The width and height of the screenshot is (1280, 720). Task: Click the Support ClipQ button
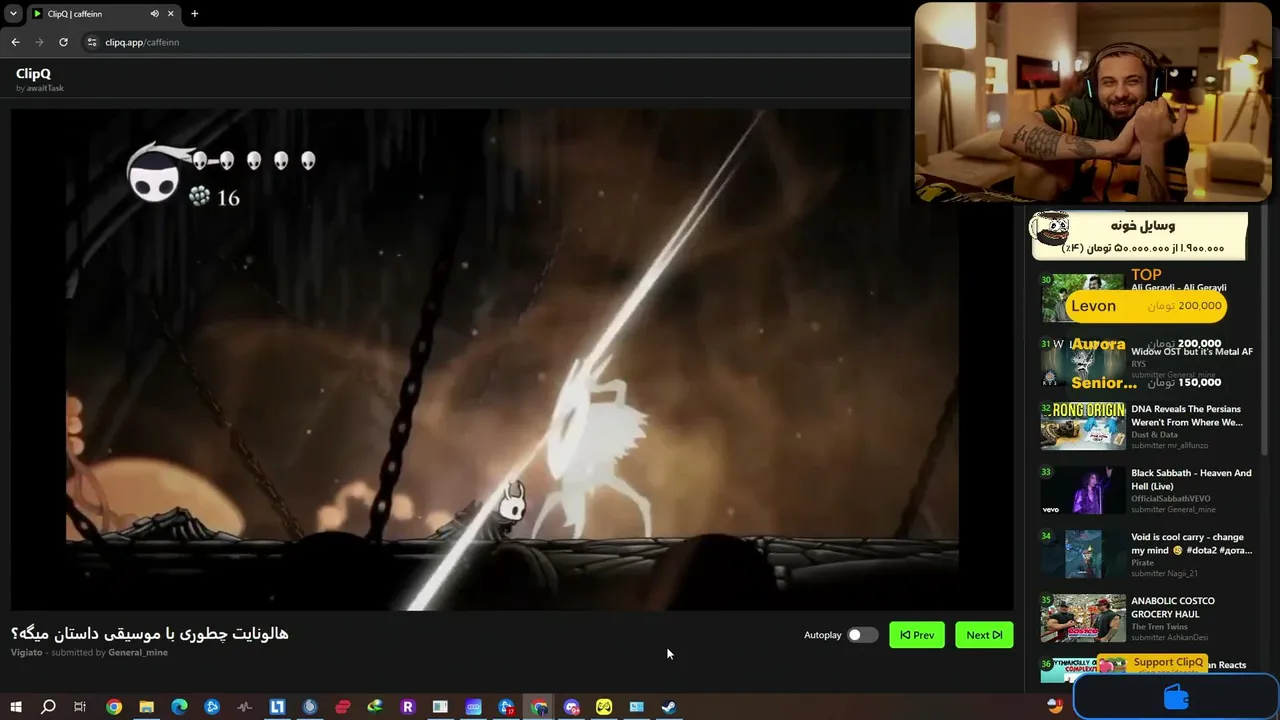pos(1152,662)
